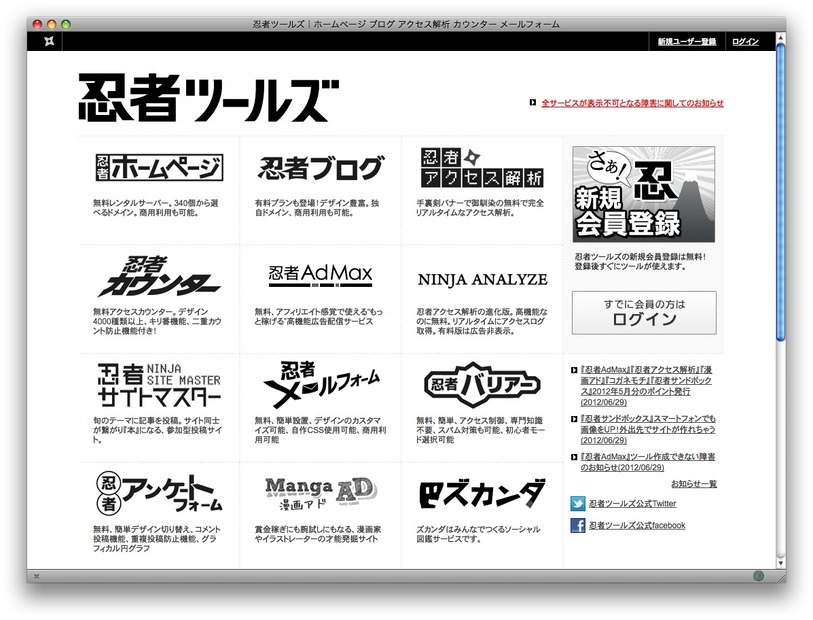The width and height of the screenshot is (813, 620).
Task: Click the 新規会員登録 banner image
Action: (x=643, y=194)
